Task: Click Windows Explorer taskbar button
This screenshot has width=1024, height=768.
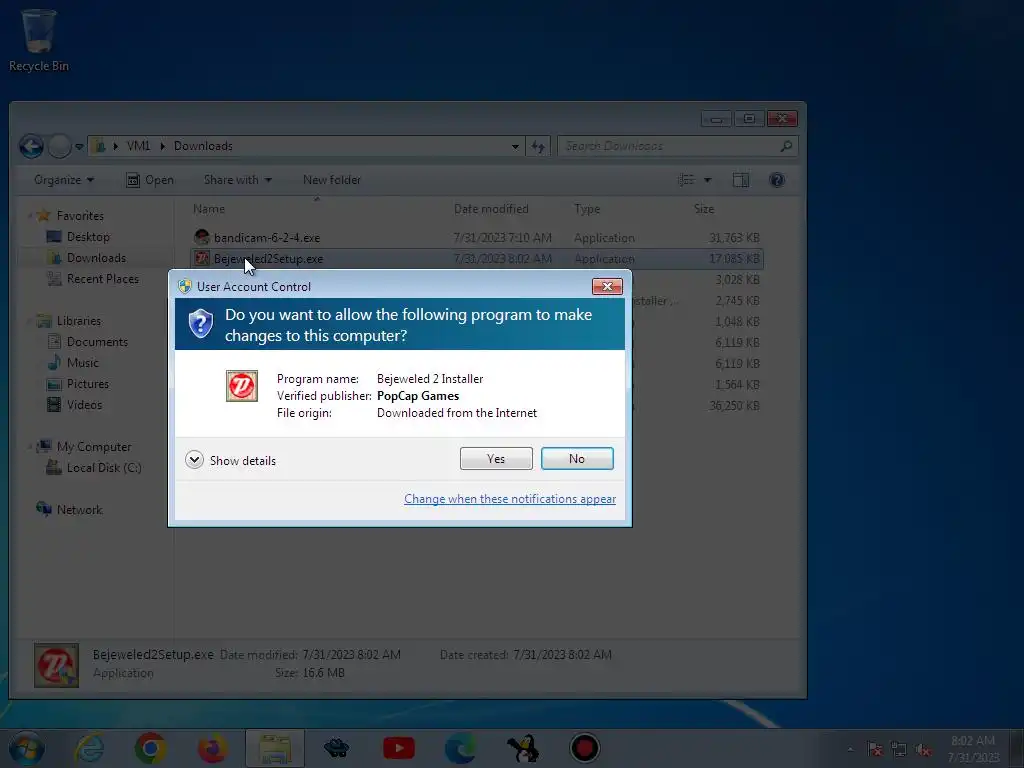Action: [x=275, y=748]
